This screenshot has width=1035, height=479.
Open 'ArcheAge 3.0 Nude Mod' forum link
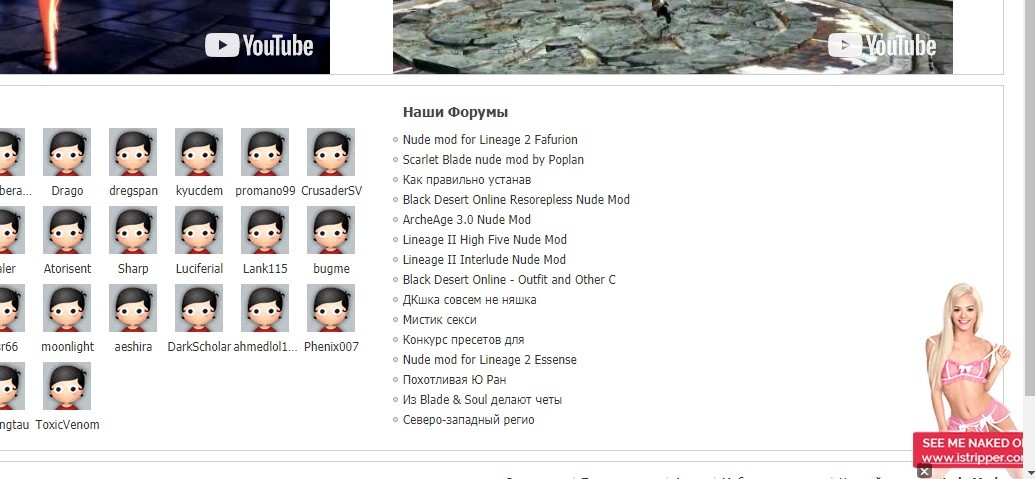[x=467, y=220]
